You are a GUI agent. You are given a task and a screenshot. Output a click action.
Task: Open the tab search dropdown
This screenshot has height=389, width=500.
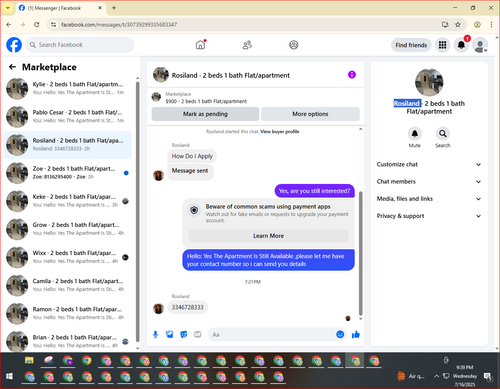8,8
